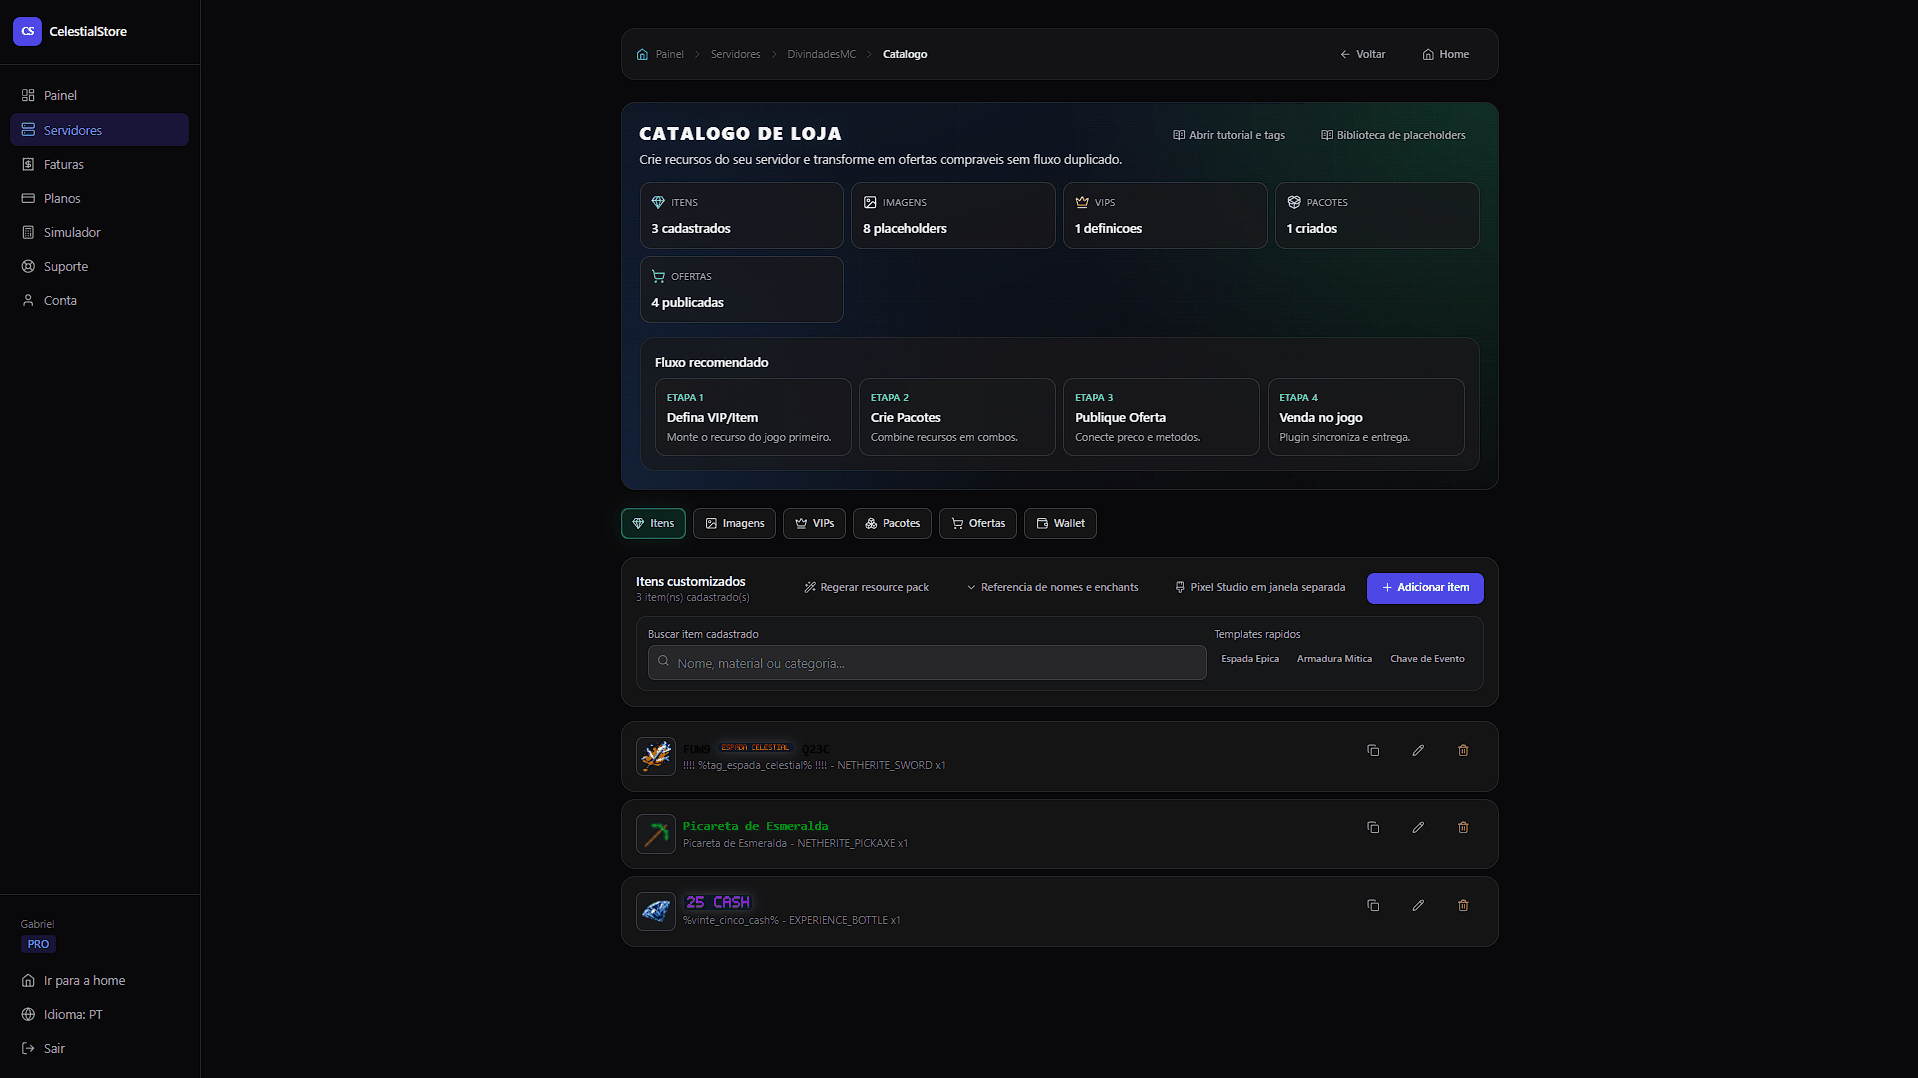Open the Simulador section in the sidebar
The height and width of the screenshot is (1078, 1918).
pyautogui.click(x=71, y=232)
